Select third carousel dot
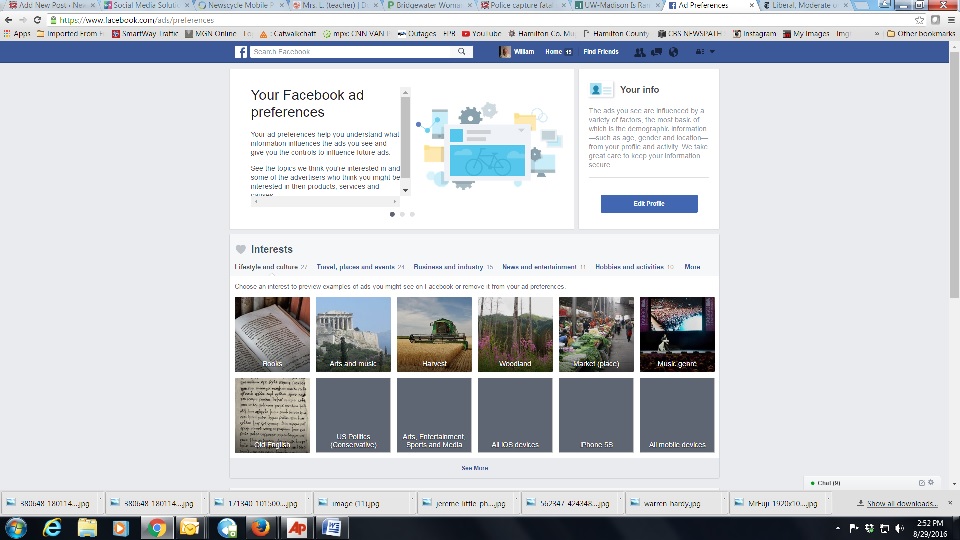 tap(412, 214)
